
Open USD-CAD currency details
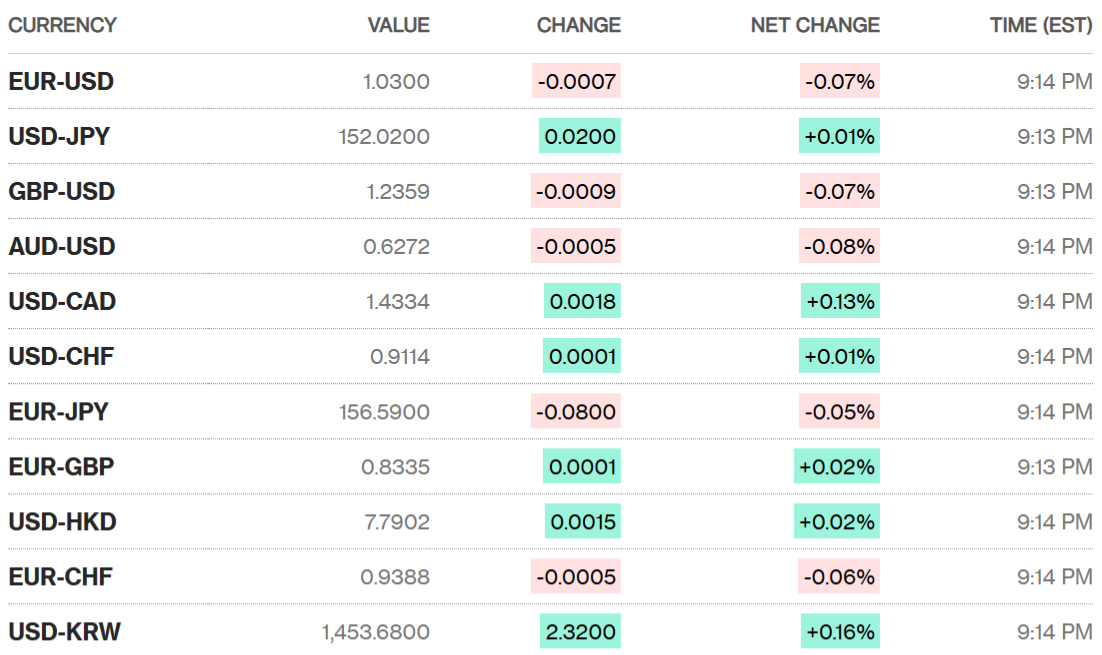(x=62, y=301)
